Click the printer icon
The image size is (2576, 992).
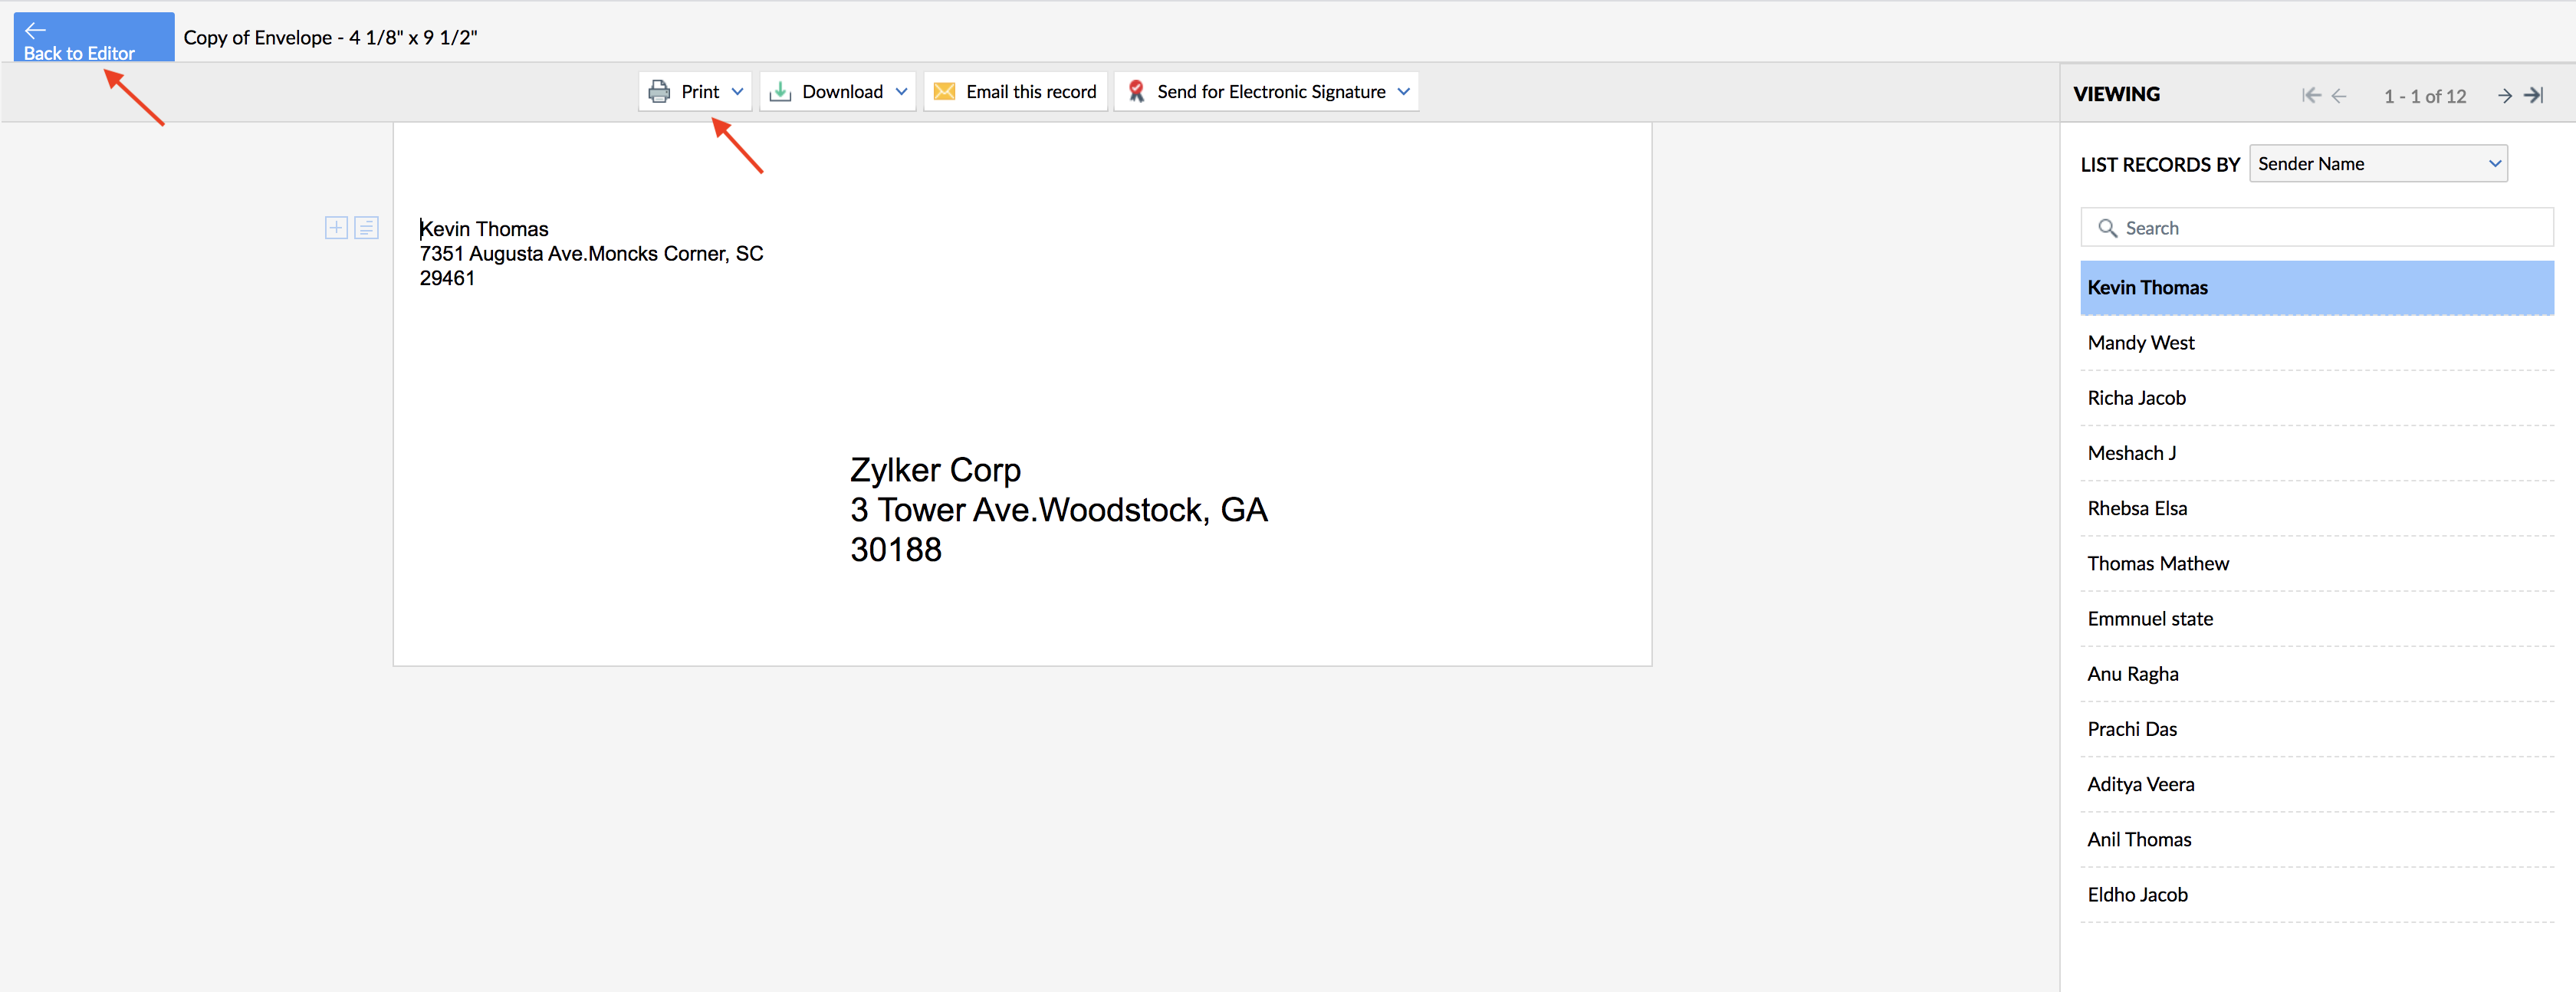pyautogui.click(x=659, y=92)
